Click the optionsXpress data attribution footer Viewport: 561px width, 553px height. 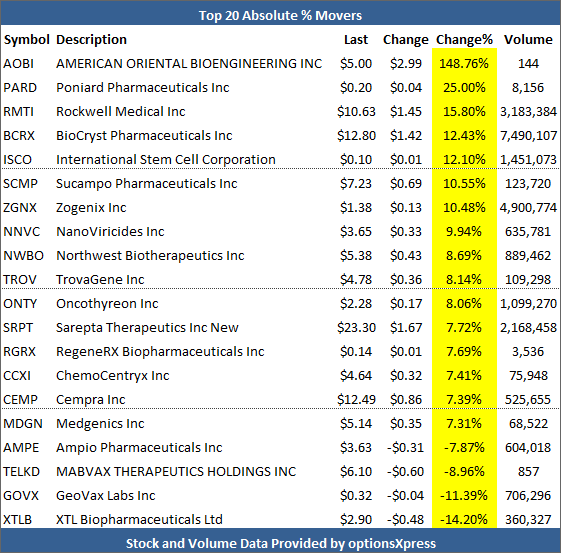pyautogui.click(x=281, y=543)
